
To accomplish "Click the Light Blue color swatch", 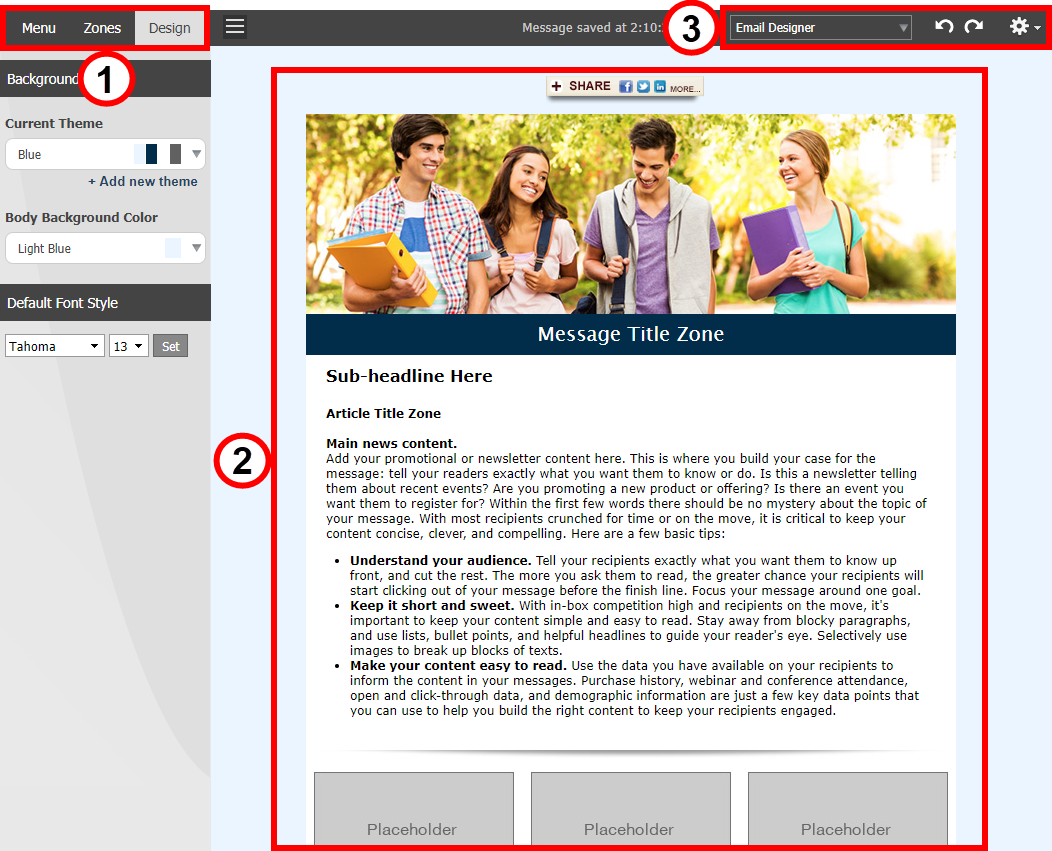I will coord(173,248).
